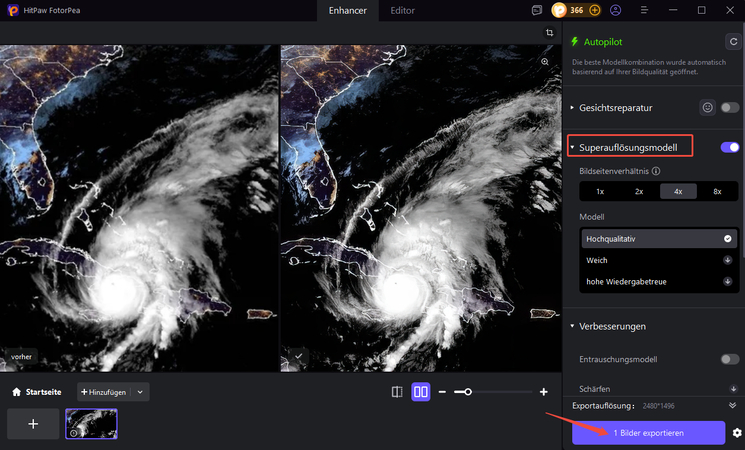Open the feedback message icon in the title bar
745x450 pixels.
point(537,10)
